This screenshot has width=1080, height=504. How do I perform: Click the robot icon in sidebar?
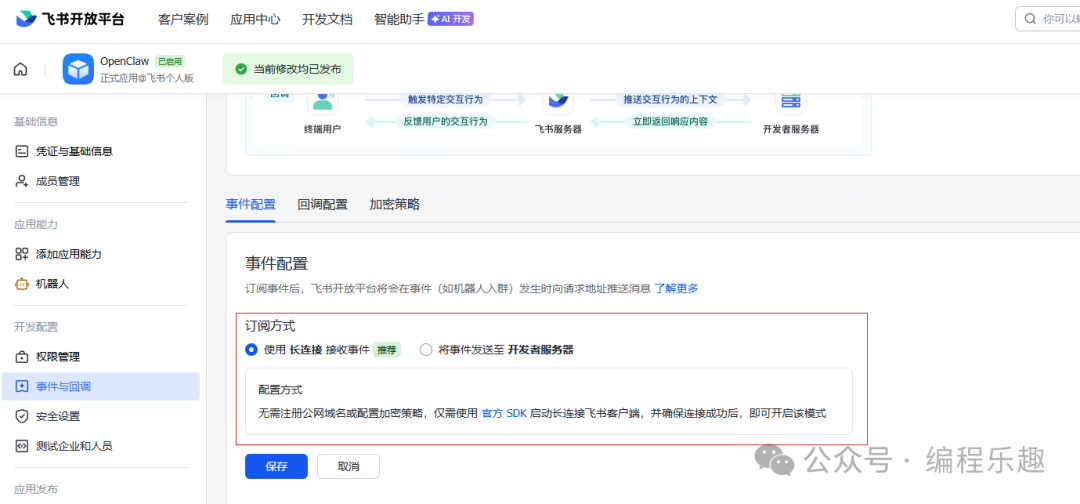click(21, 284)
